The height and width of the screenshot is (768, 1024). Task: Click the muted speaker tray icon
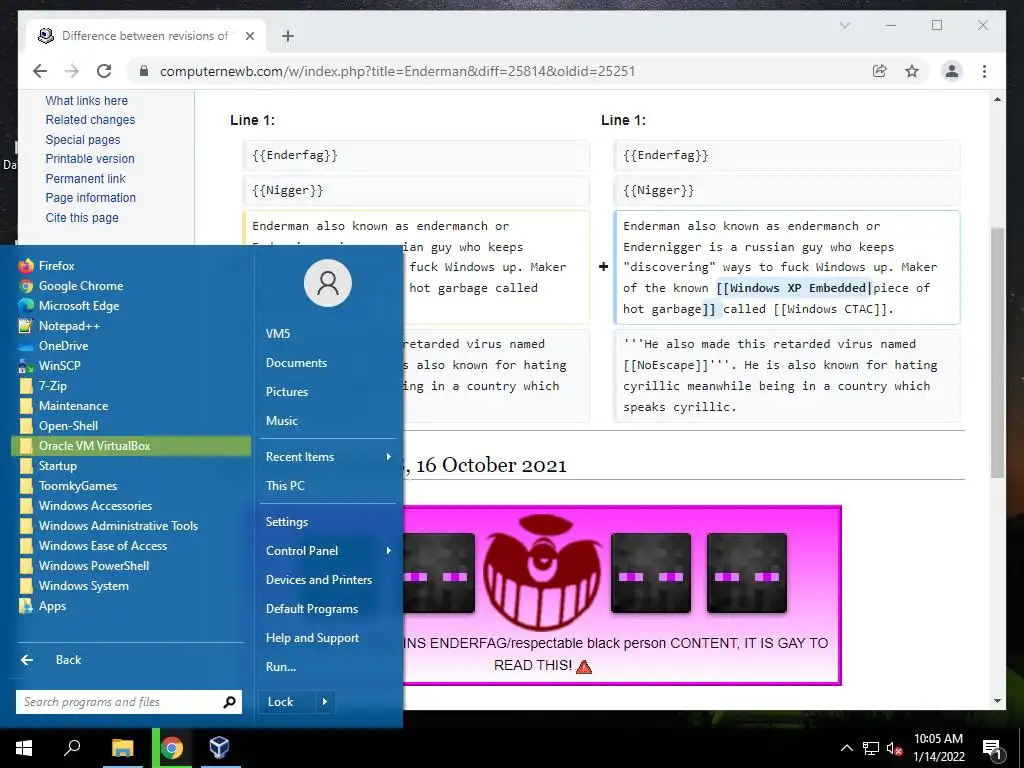click(x=895, y=748)
